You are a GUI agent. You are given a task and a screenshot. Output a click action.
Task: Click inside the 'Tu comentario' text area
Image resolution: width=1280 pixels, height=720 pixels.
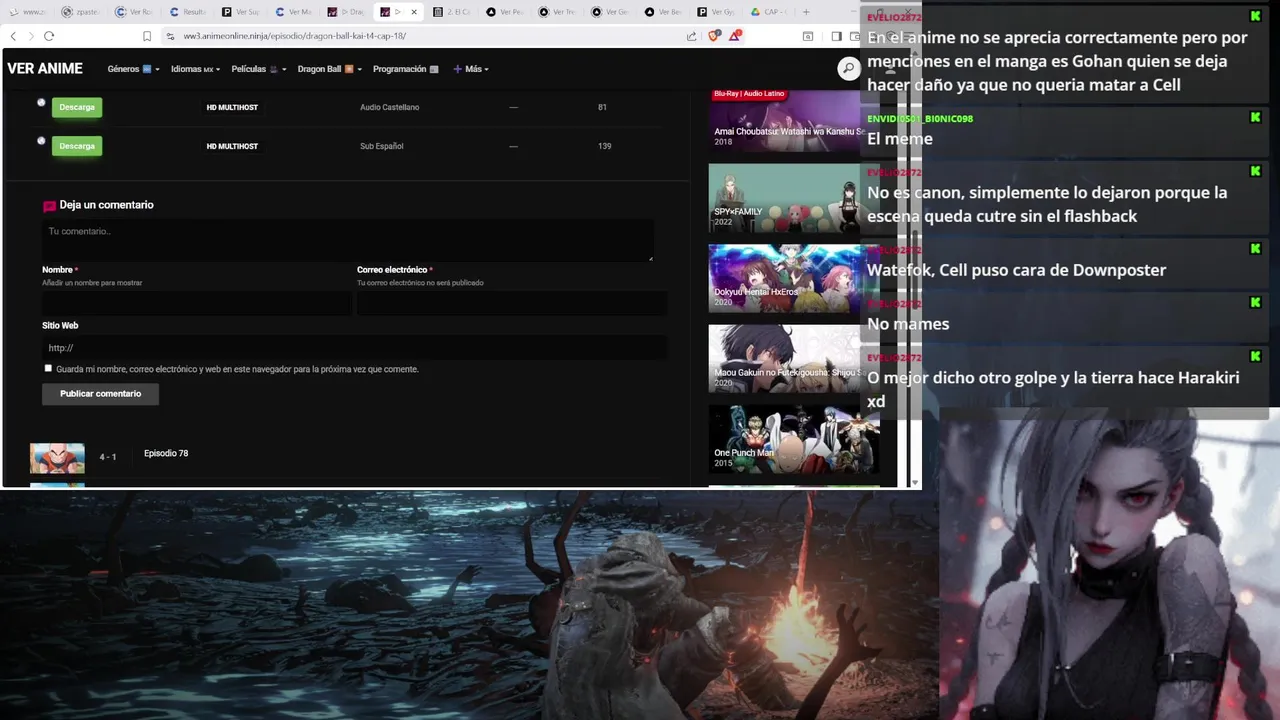tap(347, 240)
